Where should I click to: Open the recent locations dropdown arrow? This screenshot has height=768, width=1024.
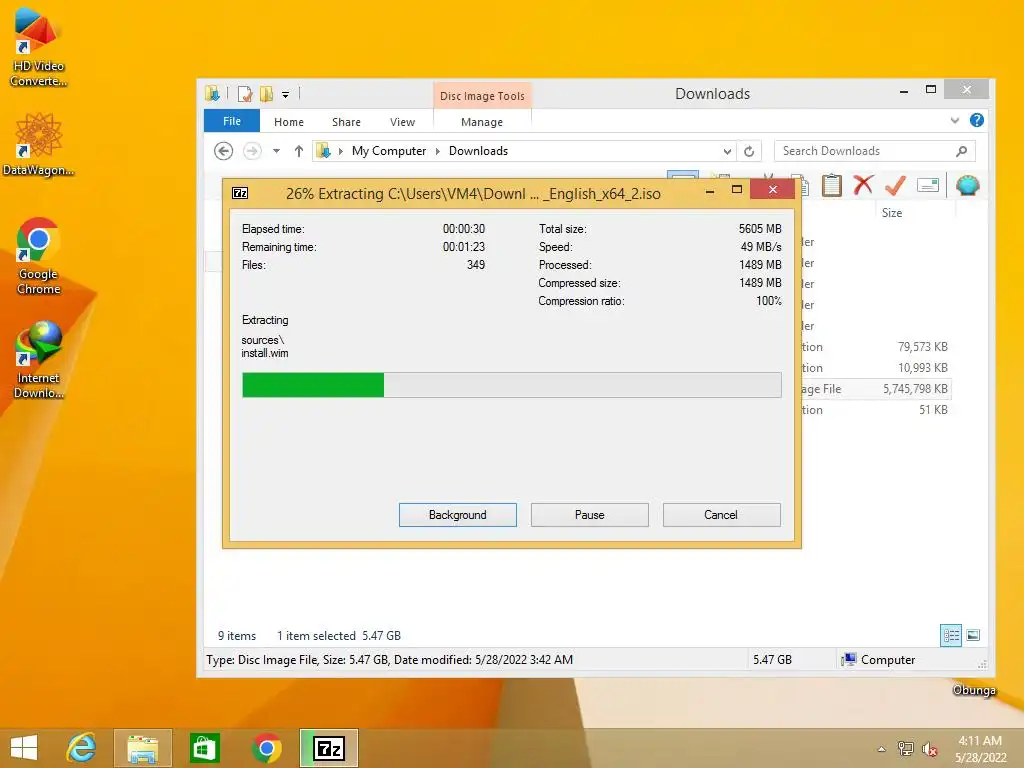tap(276, 151)
